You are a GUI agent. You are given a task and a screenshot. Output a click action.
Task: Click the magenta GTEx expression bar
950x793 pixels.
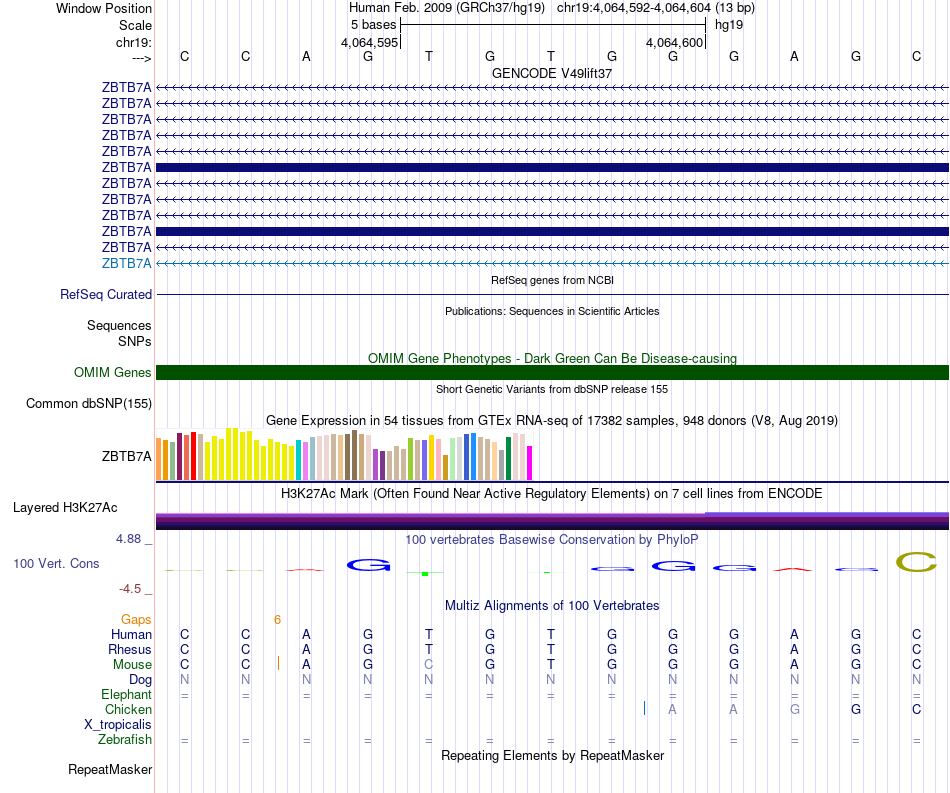tap(530, 463)
